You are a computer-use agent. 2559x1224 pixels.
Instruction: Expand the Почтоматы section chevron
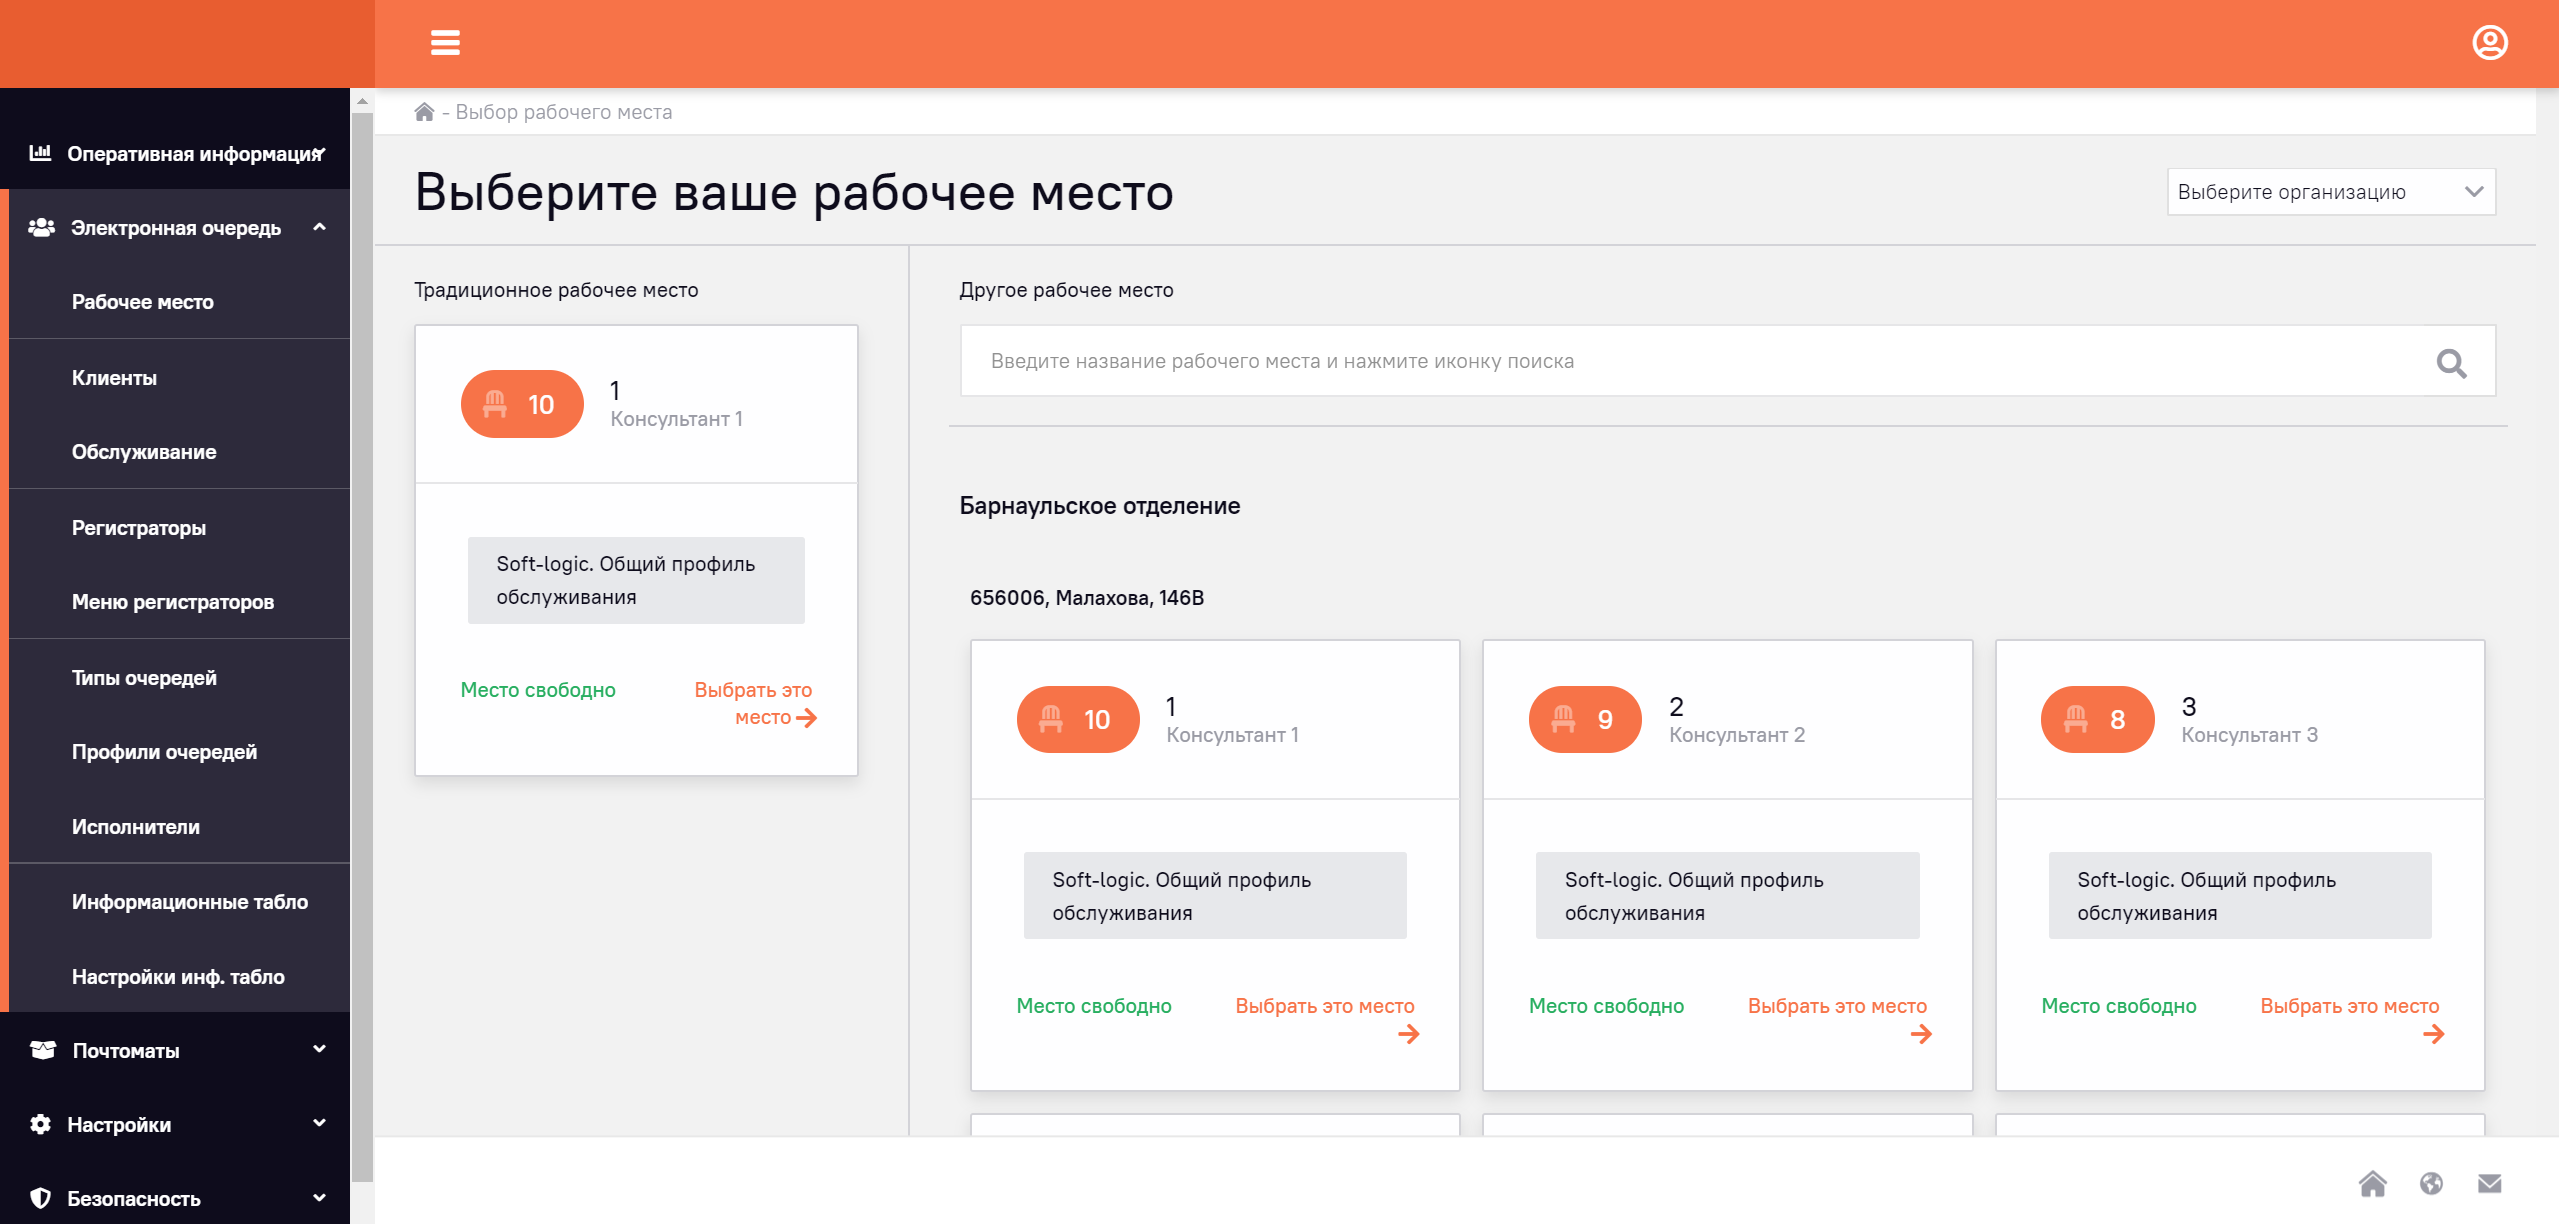click(x=319, y=1049)
